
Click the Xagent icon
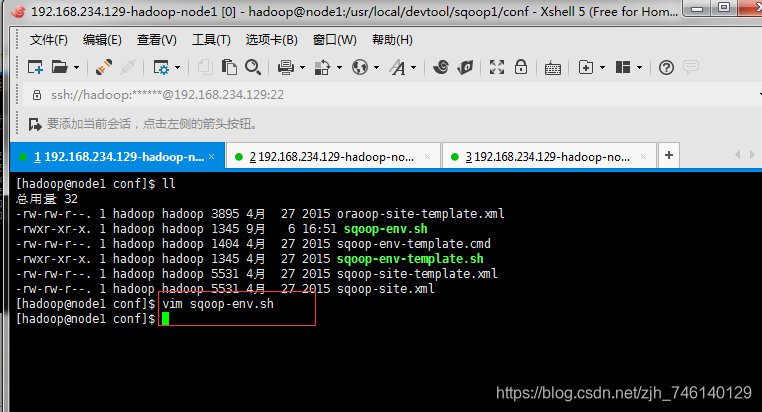click(465, 67)
